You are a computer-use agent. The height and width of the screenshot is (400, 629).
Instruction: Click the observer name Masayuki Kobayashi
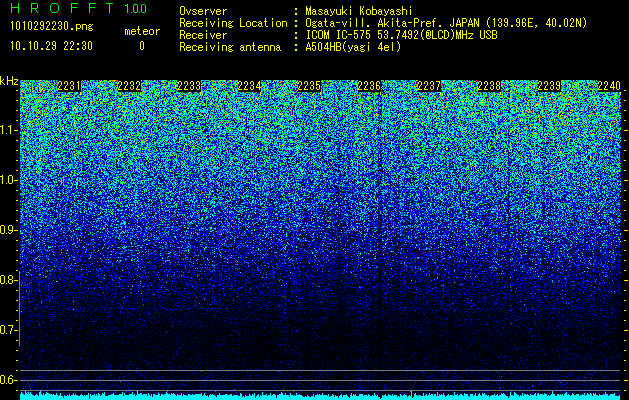click(359, 11)
